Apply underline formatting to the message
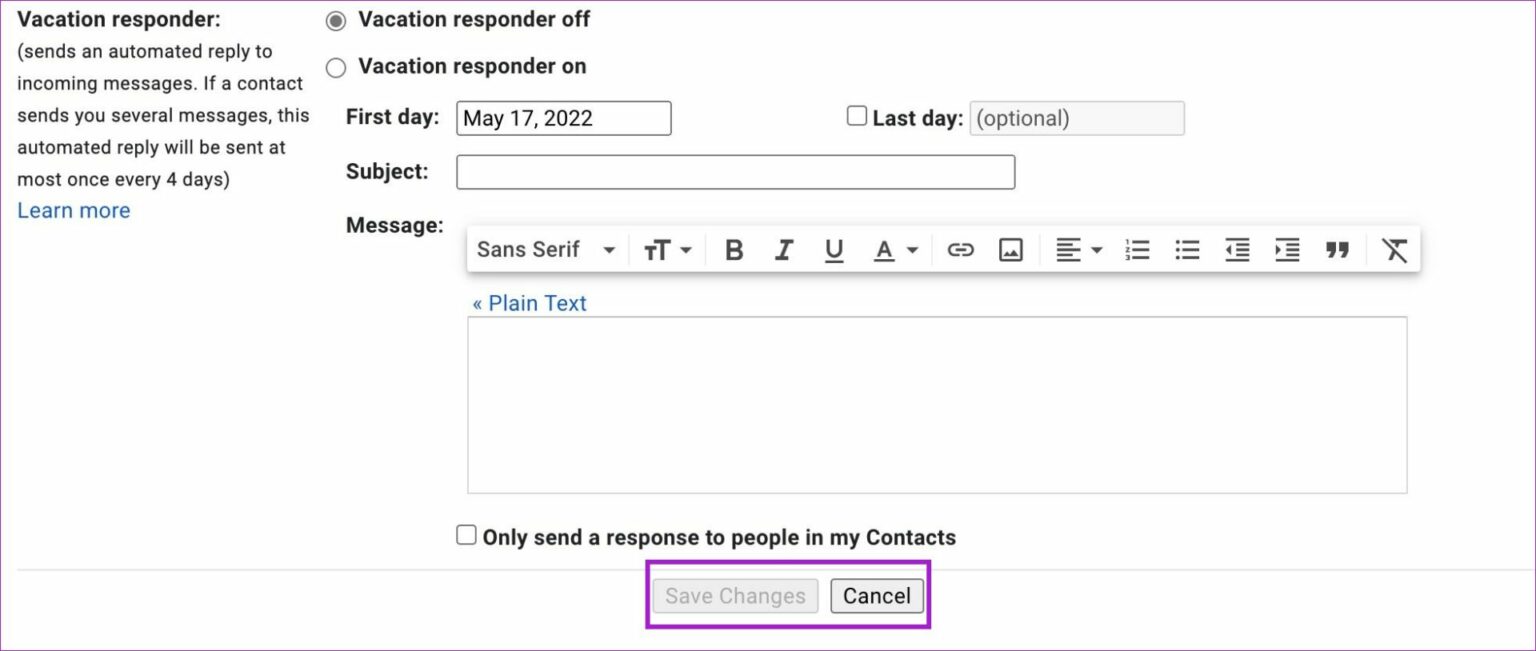1536x651 pixels. [x=834, y=249]
